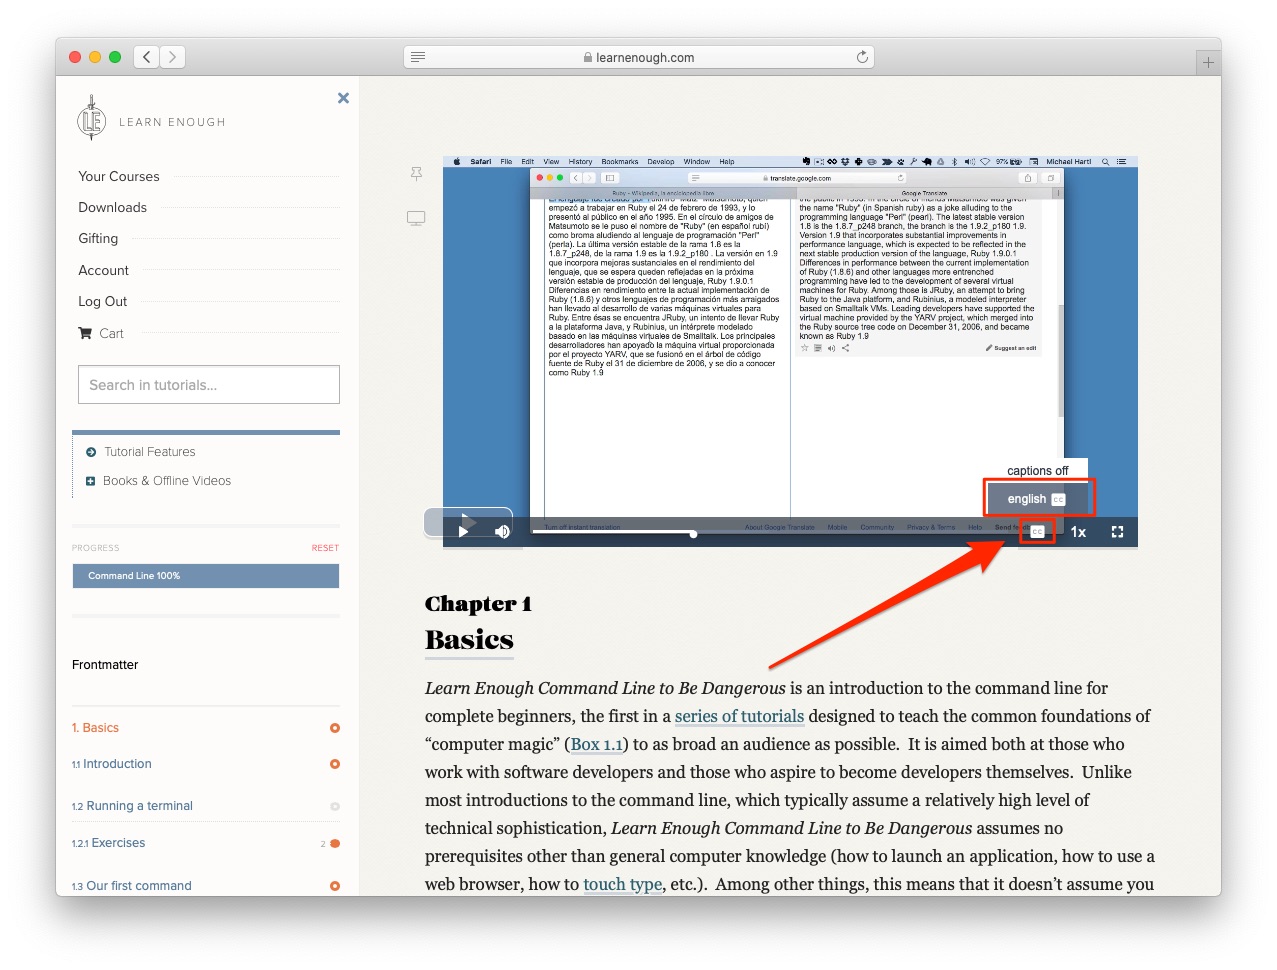Choose the captions off option

tap(1037, 471)
